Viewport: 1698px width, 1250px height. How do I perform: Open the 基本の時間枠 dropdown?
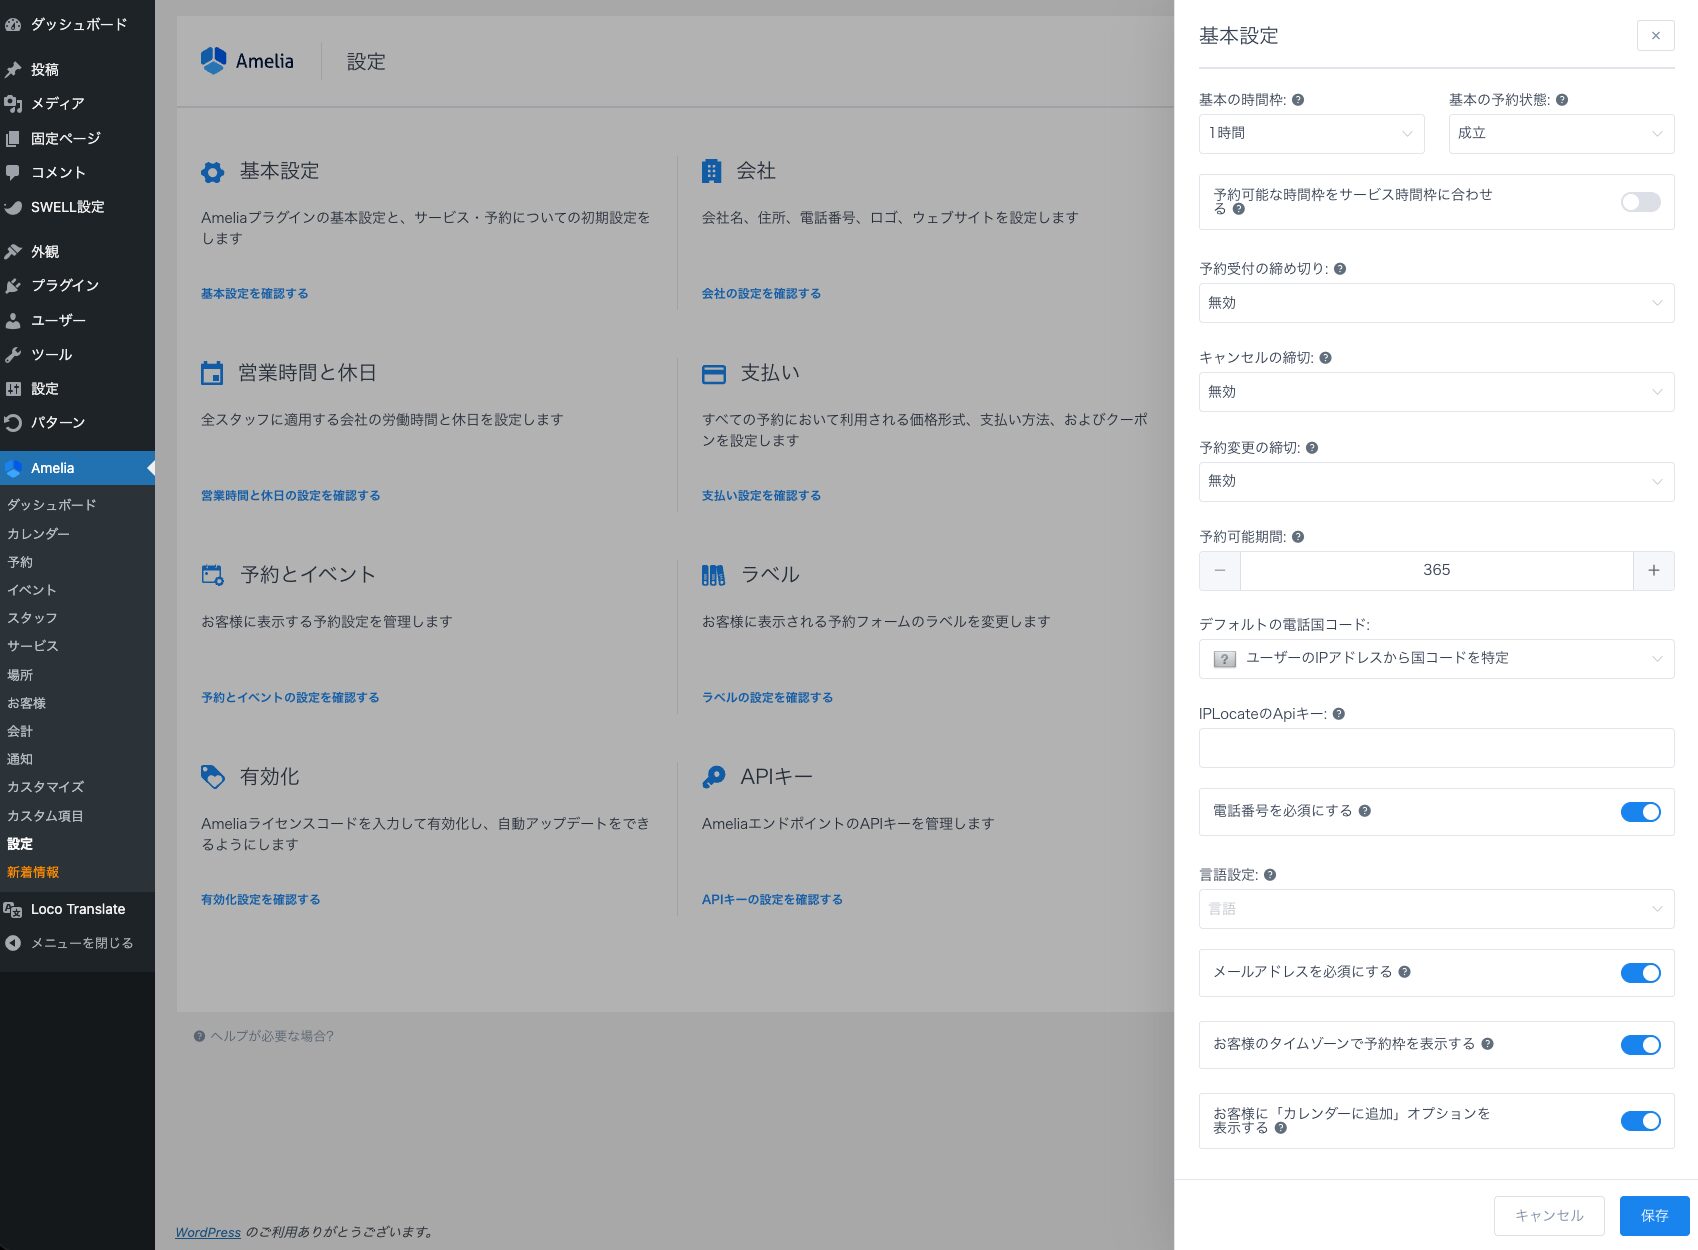point(1311,134)
